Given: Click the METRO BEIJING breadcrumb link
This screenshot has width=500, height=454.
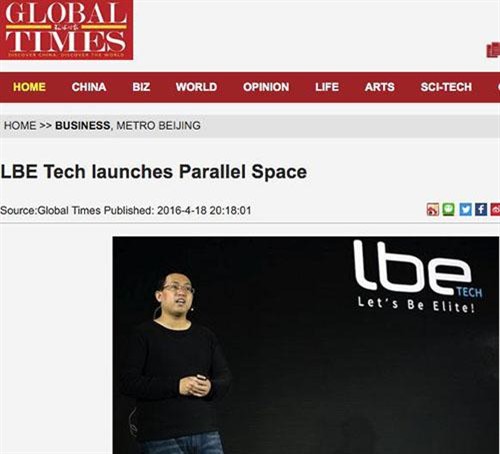Looking at the screenshot, I should pyautogui.click(x=158, y=126).
